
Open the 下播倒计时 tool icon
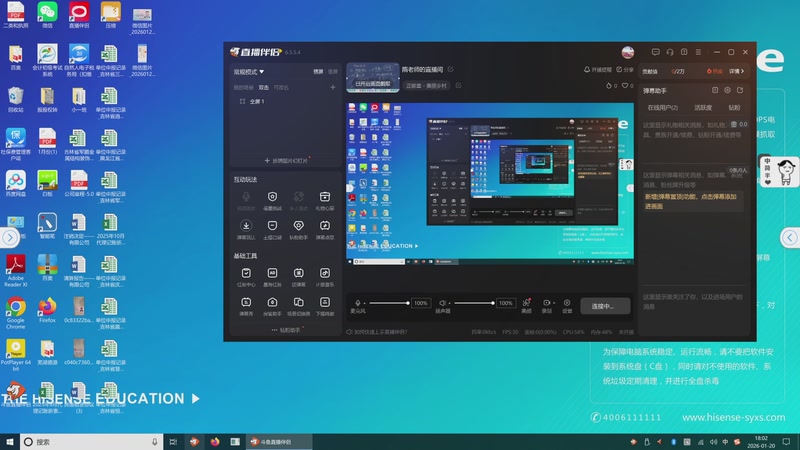click(324, 302)
